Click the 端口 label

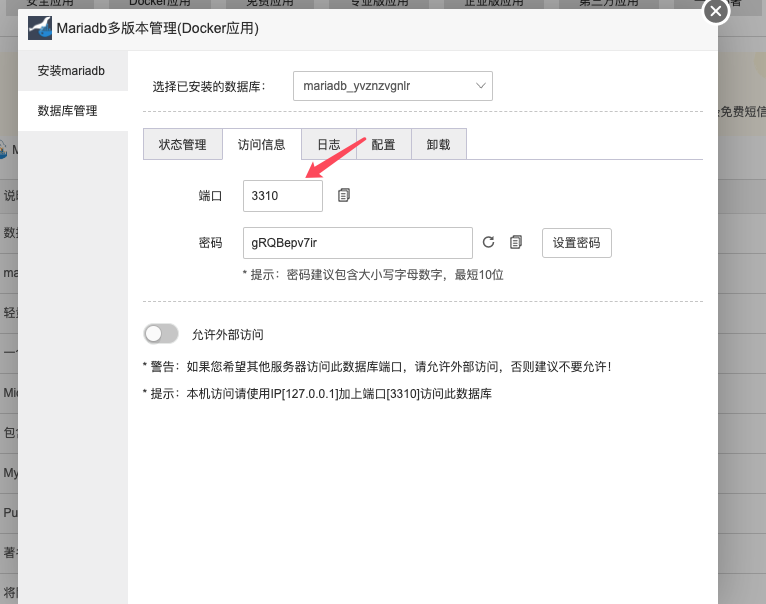click(211, 196)
